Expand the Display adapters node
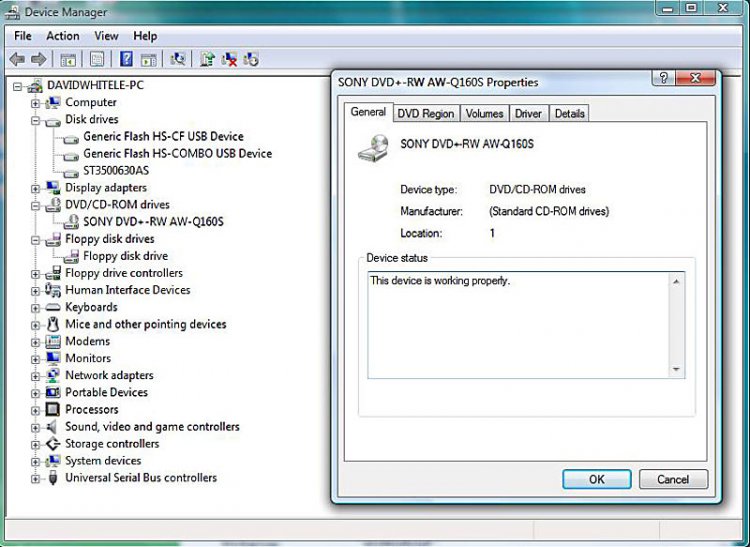This screenshot has width=750, height=547. 35,189
